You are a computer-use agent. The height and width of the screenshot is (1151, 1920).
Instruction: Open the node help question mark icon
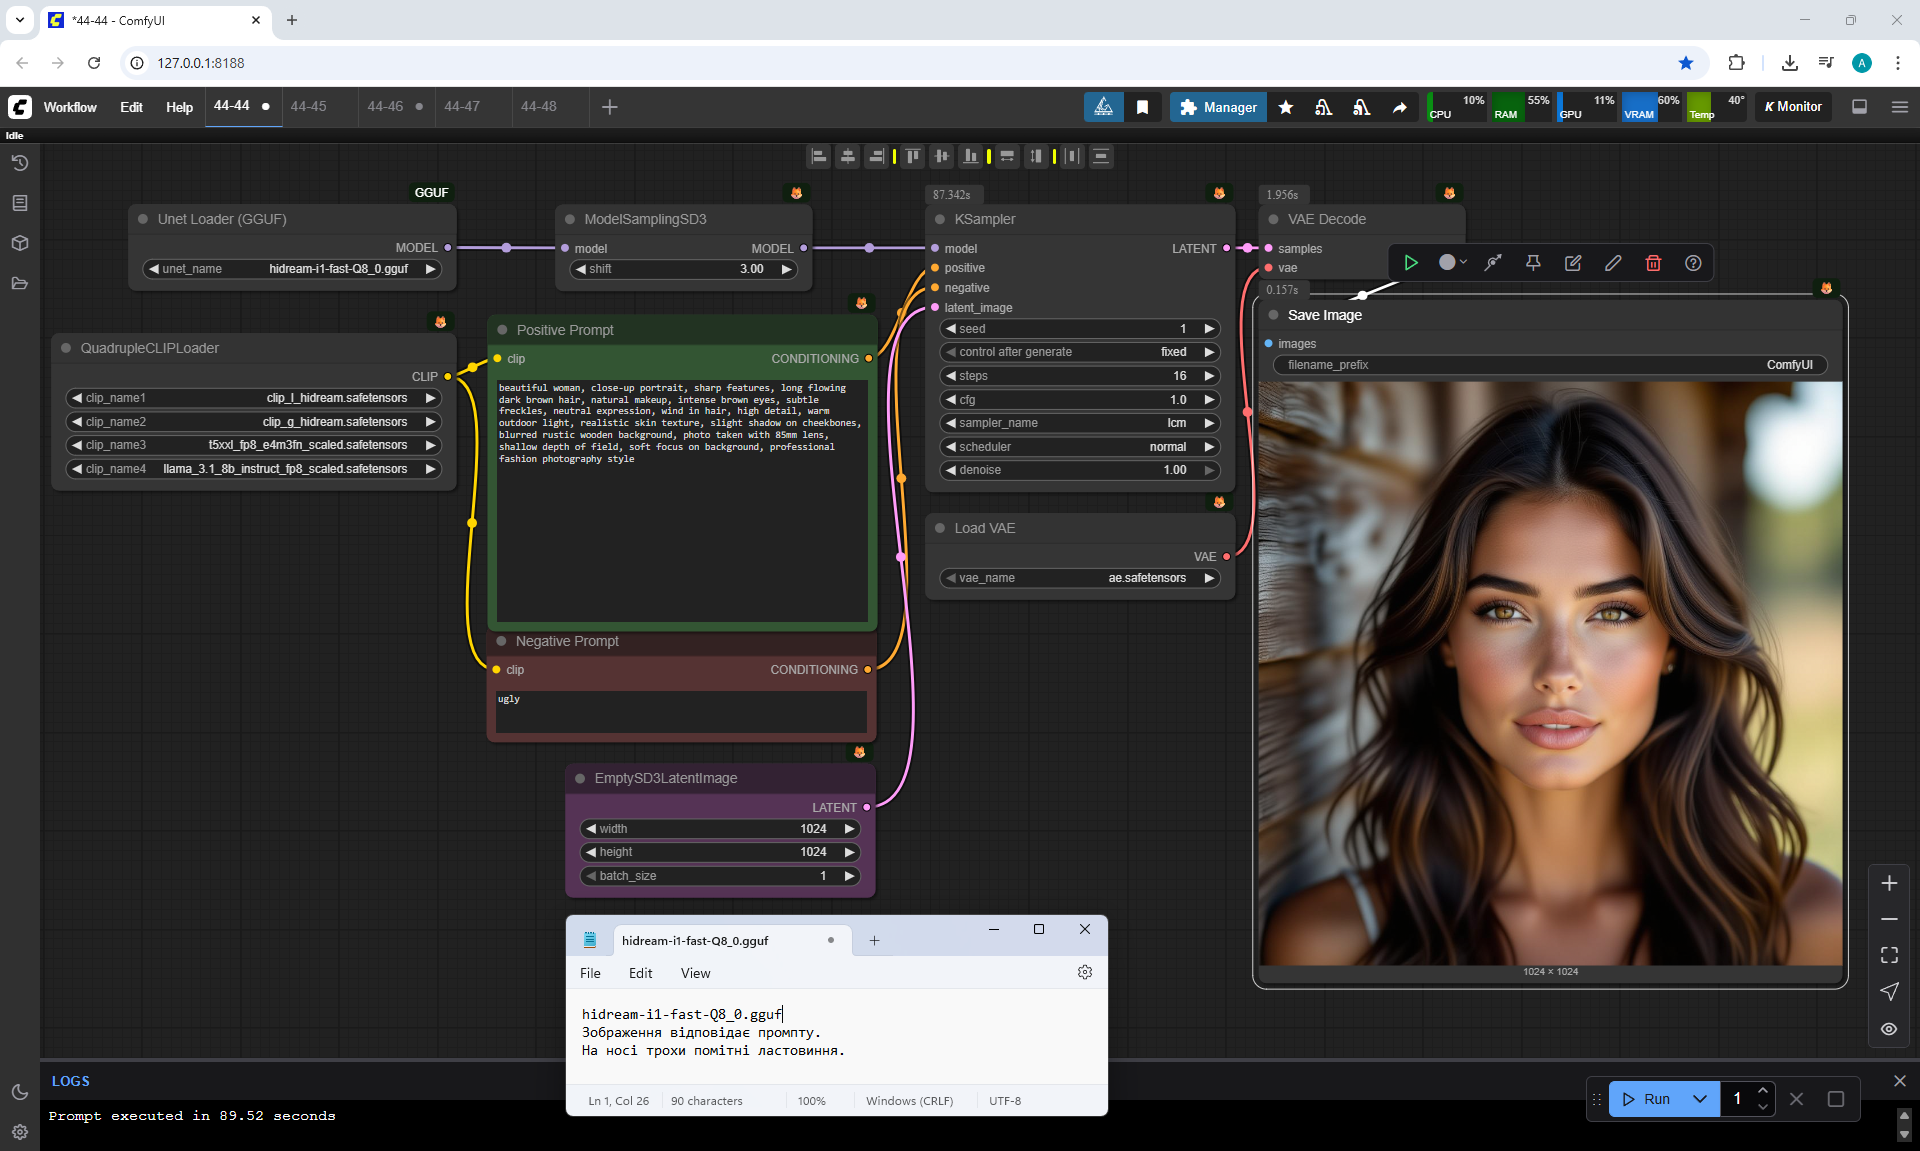(1693, 263)
